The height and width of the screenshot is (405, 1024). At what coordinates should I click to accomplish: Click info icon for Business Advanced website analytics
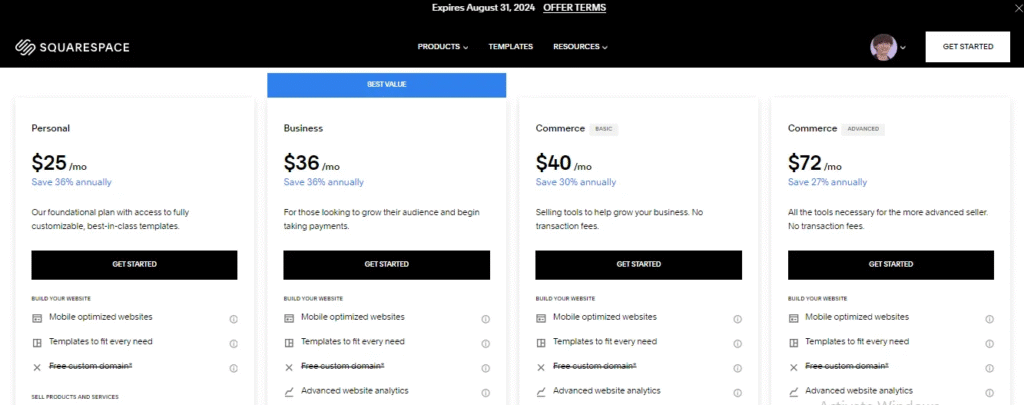click(485, 393)
